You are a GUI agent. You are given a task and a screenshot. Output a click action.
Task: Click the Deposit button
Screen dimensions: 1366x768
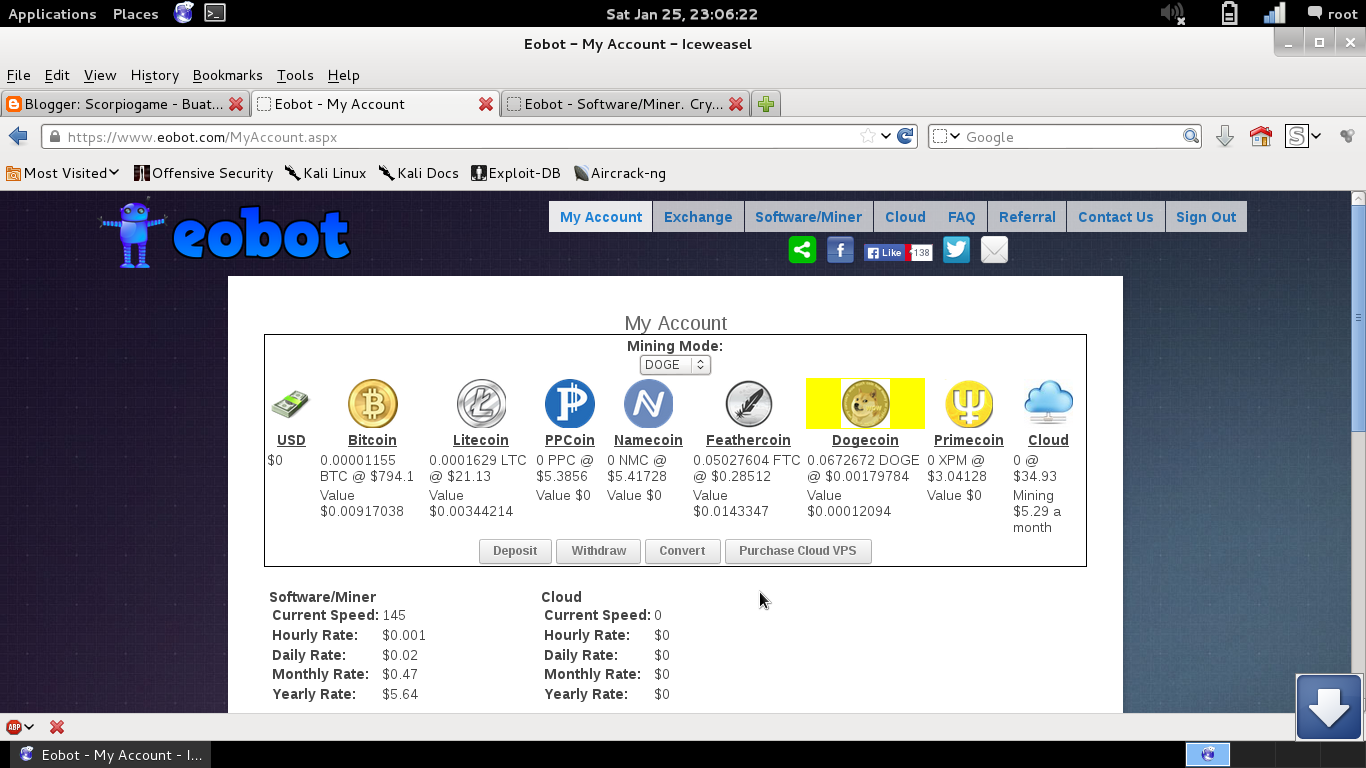click(x=515, y=551)
